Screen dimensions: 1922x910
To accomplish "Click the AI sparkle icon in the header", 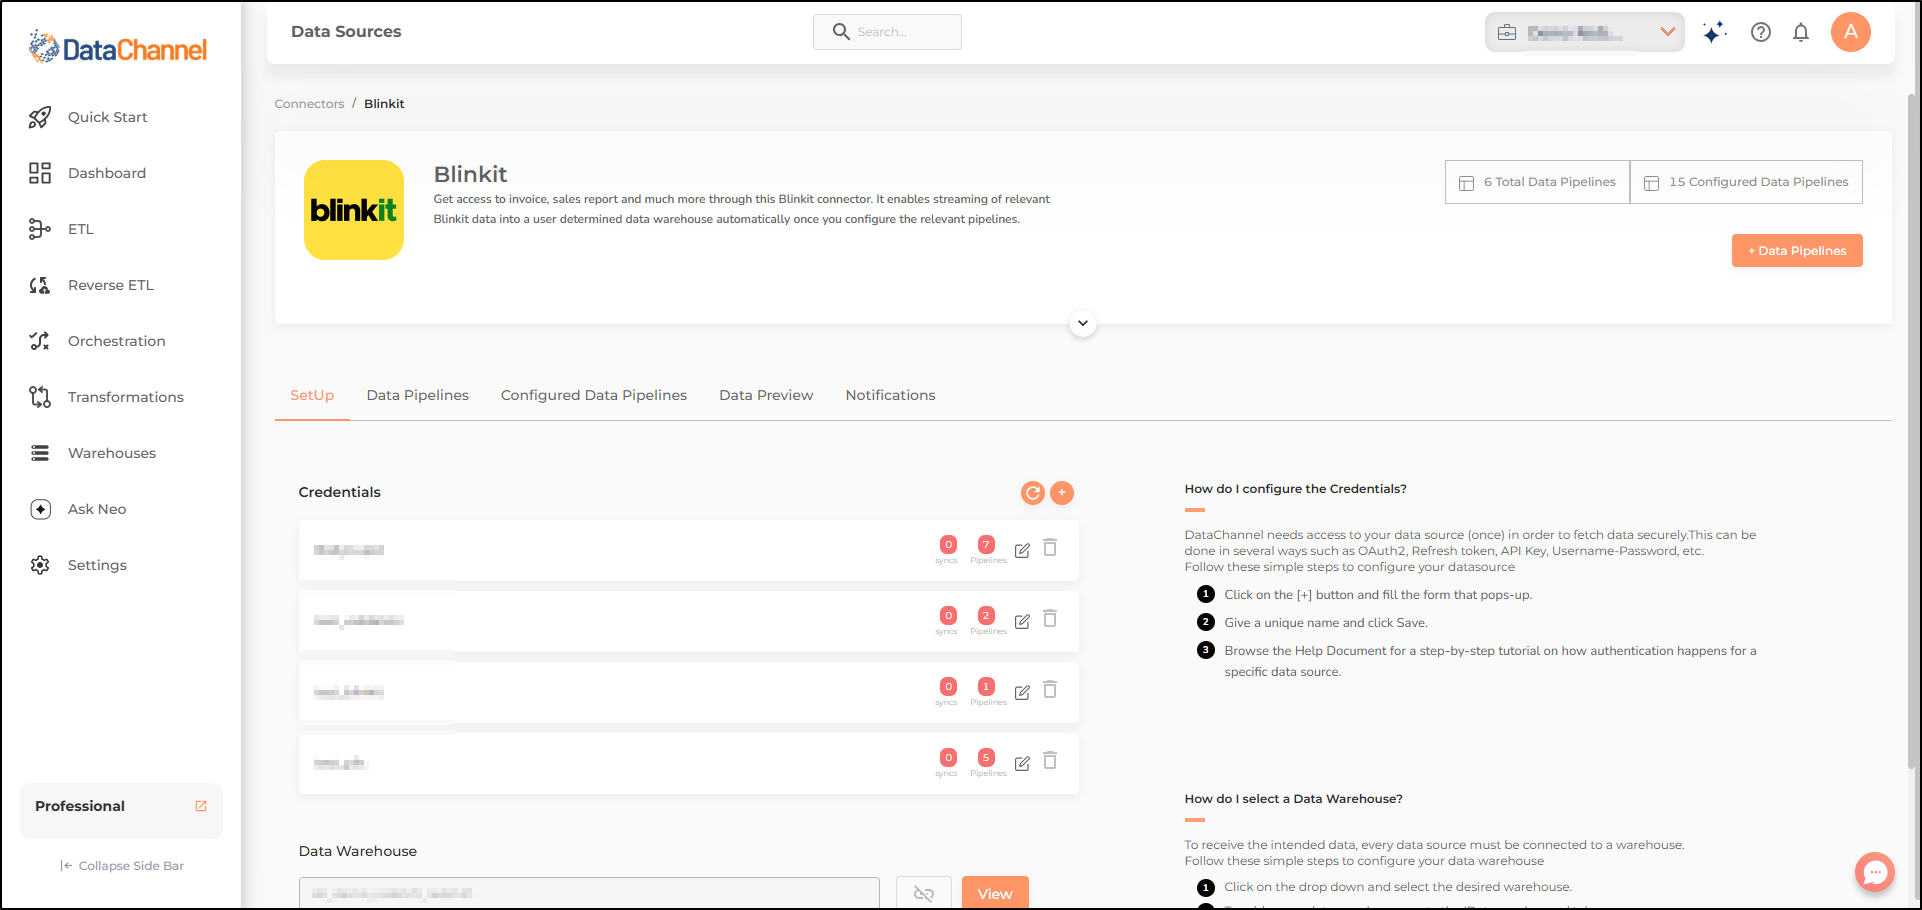I will click(1714, 32).
